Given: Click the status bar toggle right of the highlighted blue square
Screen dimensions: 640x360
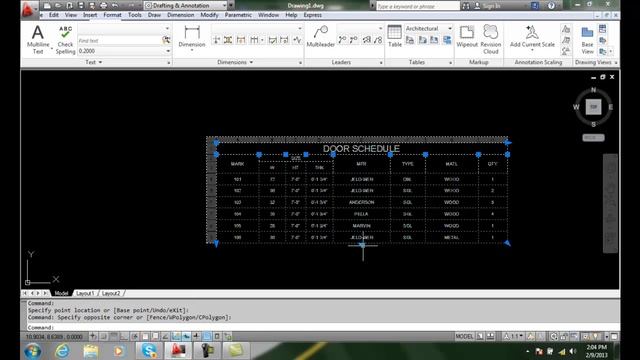Looking at the screenshot, I should point(217,336).
